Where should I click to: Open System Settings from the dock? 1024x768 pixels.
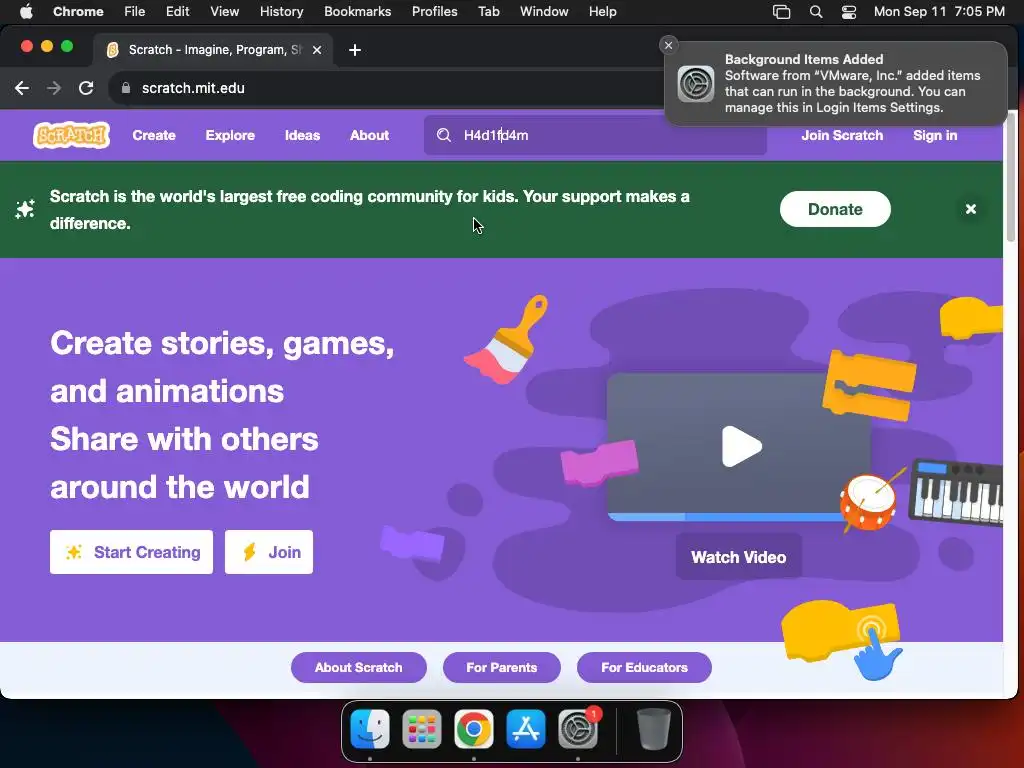point(578,729)
